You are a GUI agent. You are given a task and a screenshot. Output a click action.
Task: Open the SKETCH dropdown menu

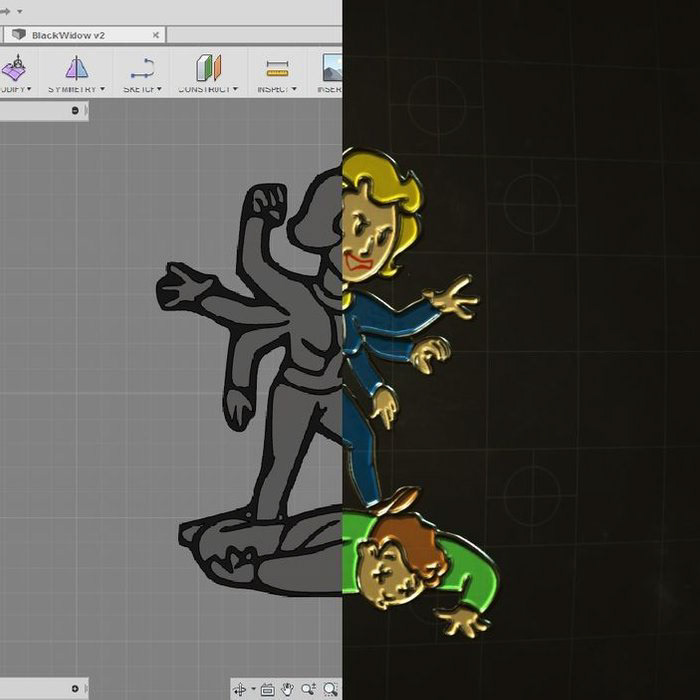[x=143, y=89]
